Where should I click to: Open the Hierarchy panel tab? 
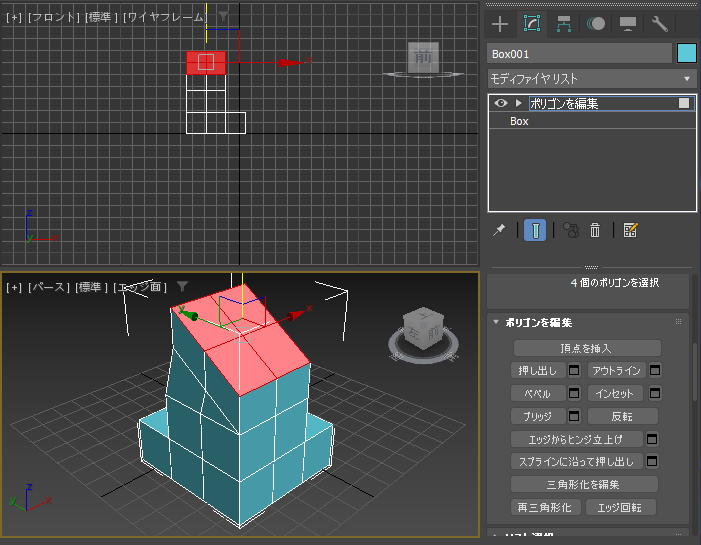563,24
